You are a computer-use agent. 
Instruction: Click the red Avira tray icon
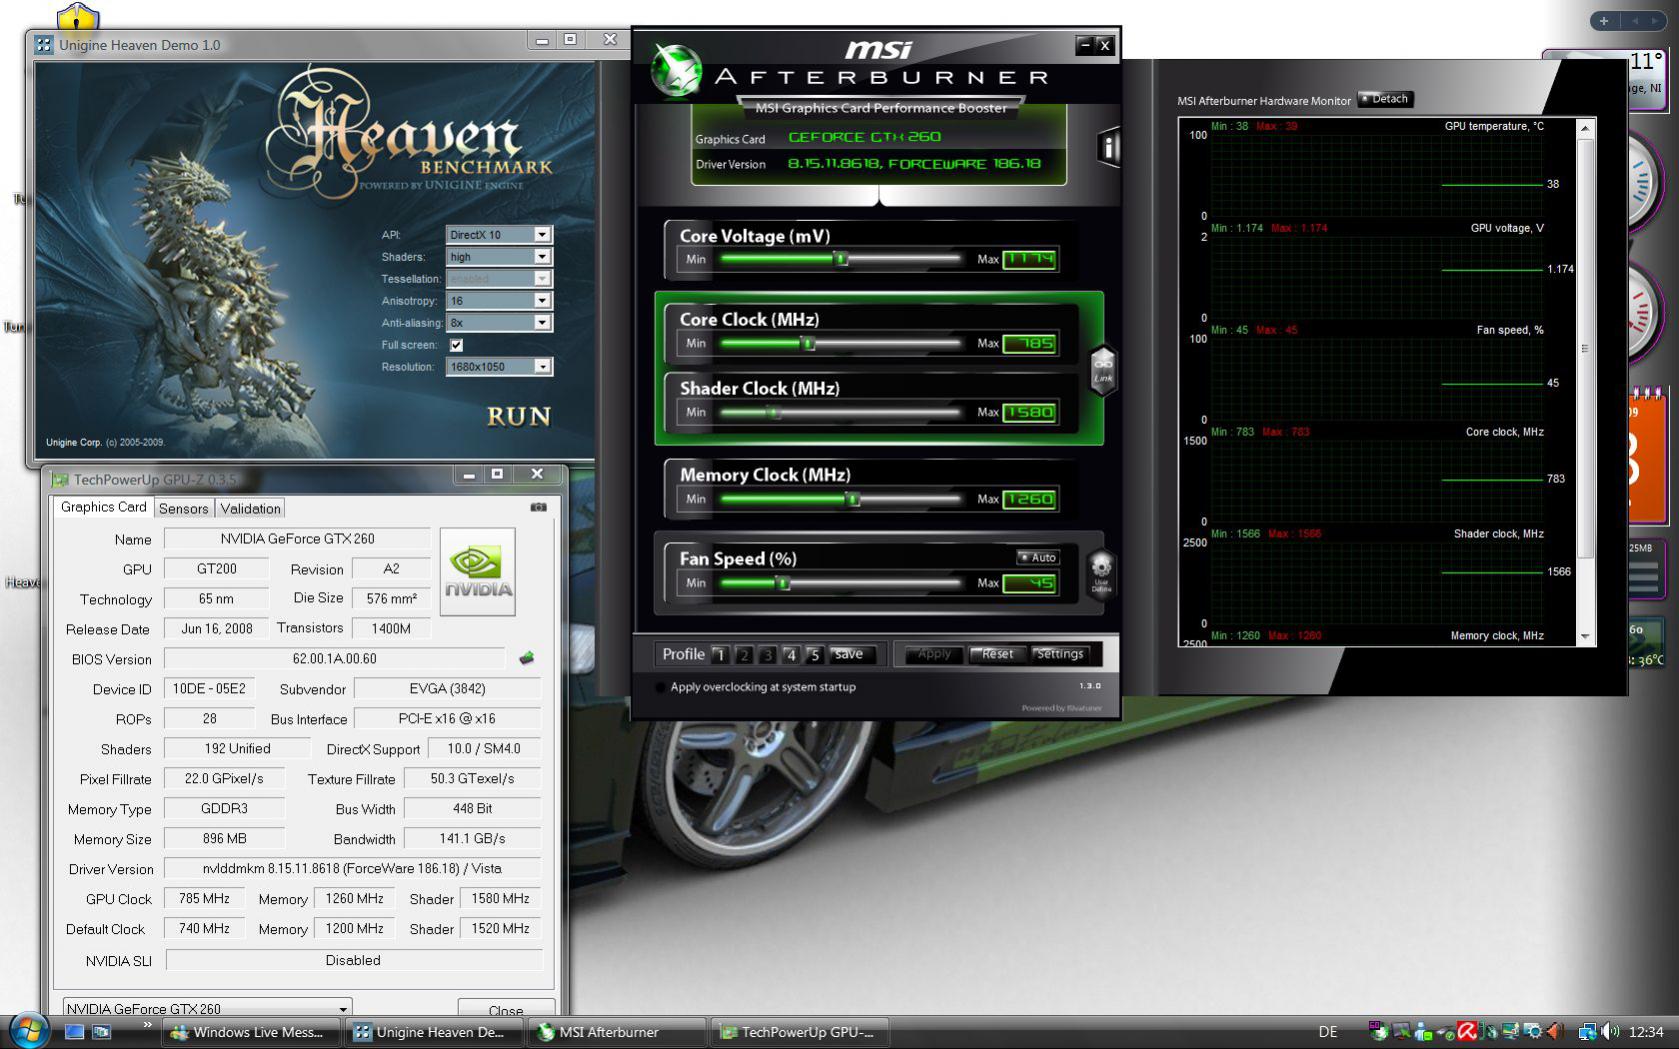point(1467,1032)
